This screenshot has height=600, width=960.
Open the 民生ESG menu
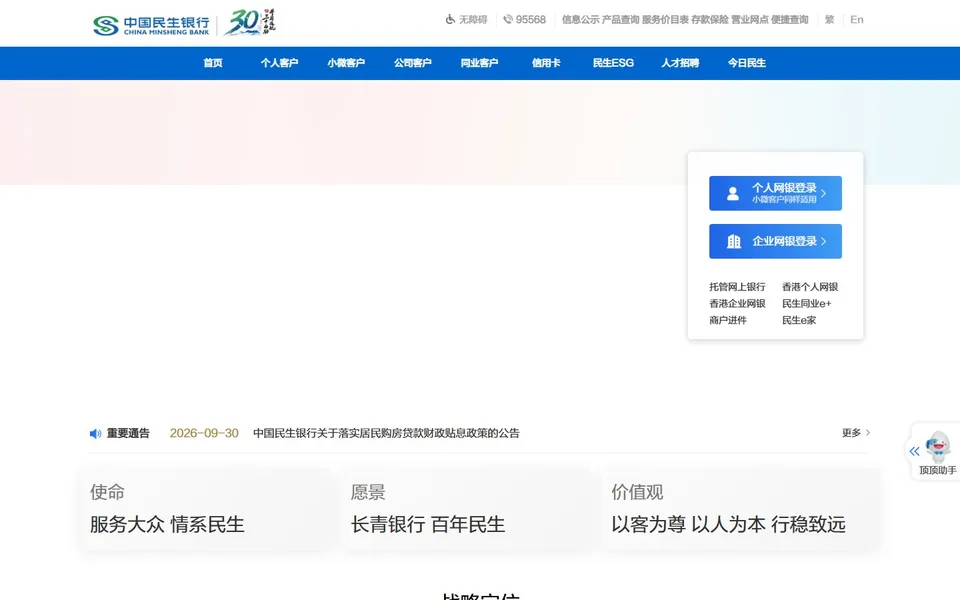613,63
